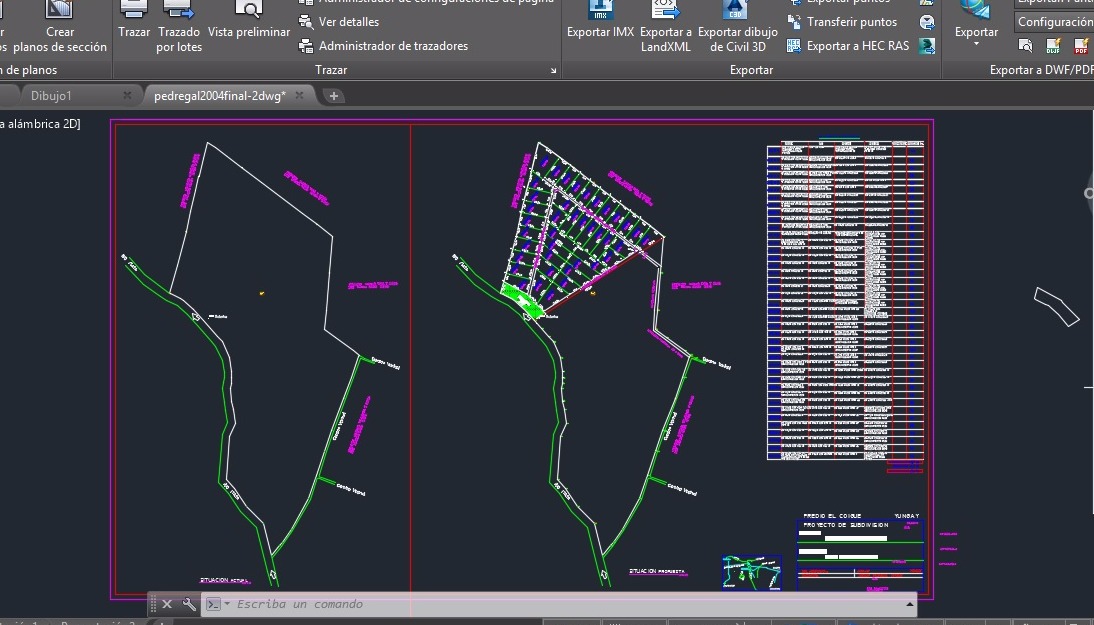Click Exportar IMX button
1094x625 pixels.
click(600, 21)
